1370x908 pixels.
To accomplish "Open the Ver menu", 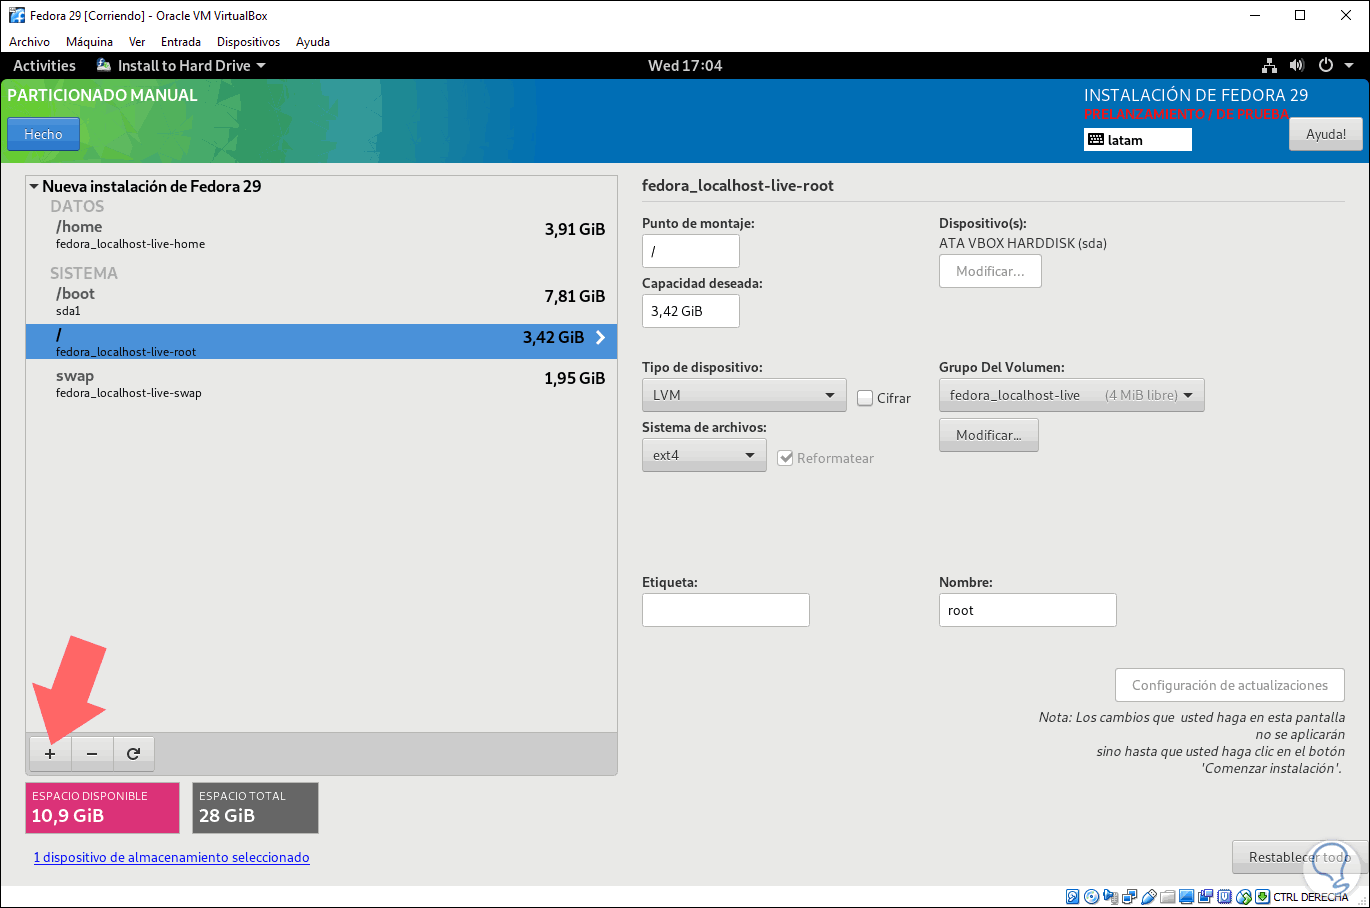I will point(137,42).
